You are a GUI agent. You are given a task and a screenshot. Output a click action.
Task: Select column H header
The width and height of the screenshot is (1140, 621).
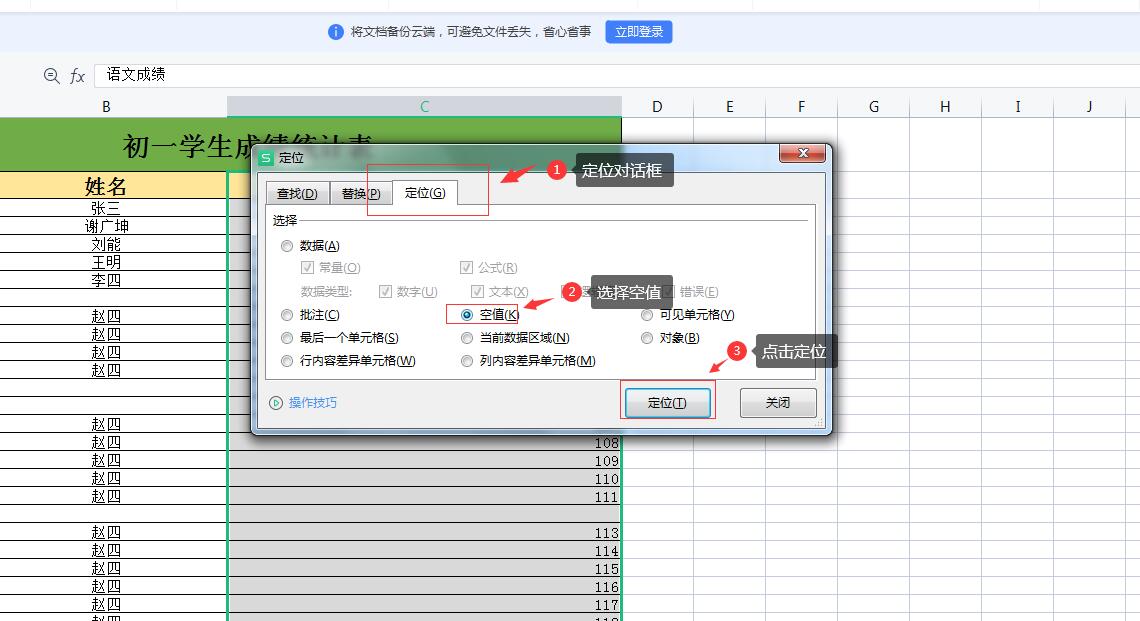point(945,107)
